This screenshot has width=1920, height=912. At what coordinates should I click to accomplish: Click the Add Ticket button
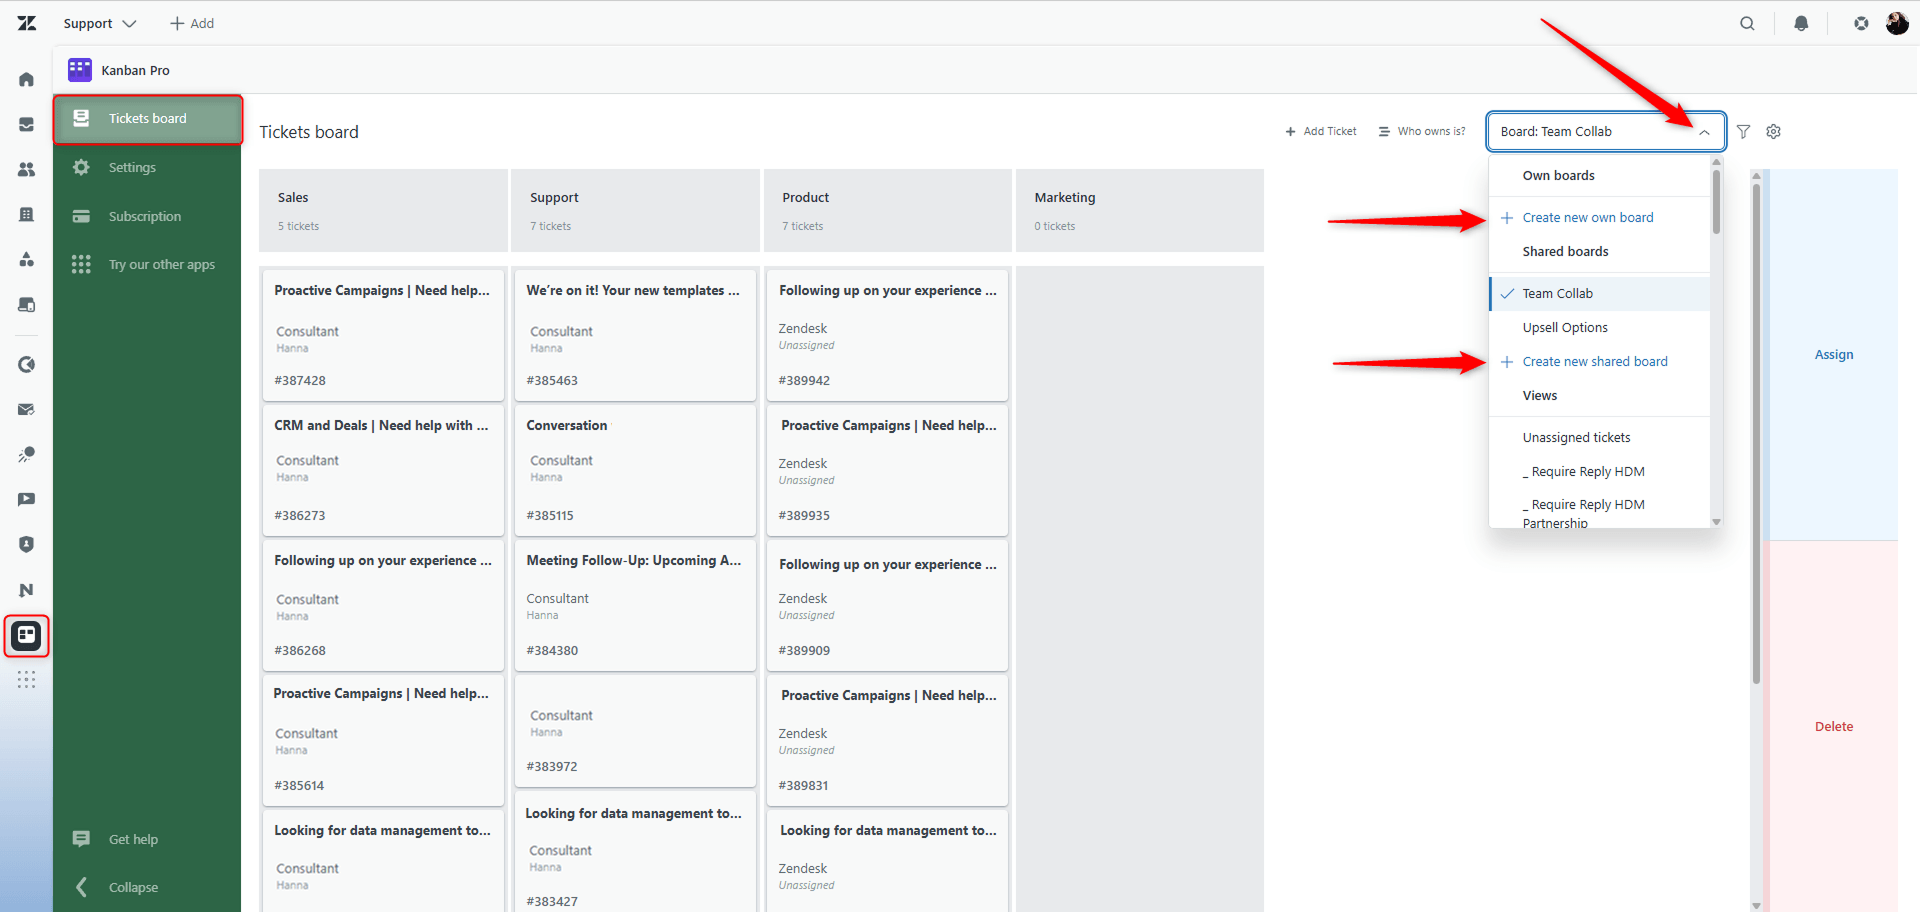(x=1320, y=131)
